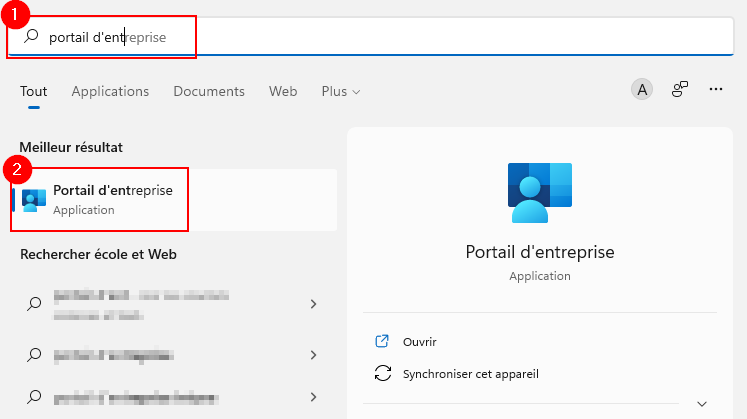Click the feedback chat icon
747x419 pixels.
[x=680, y=89]
